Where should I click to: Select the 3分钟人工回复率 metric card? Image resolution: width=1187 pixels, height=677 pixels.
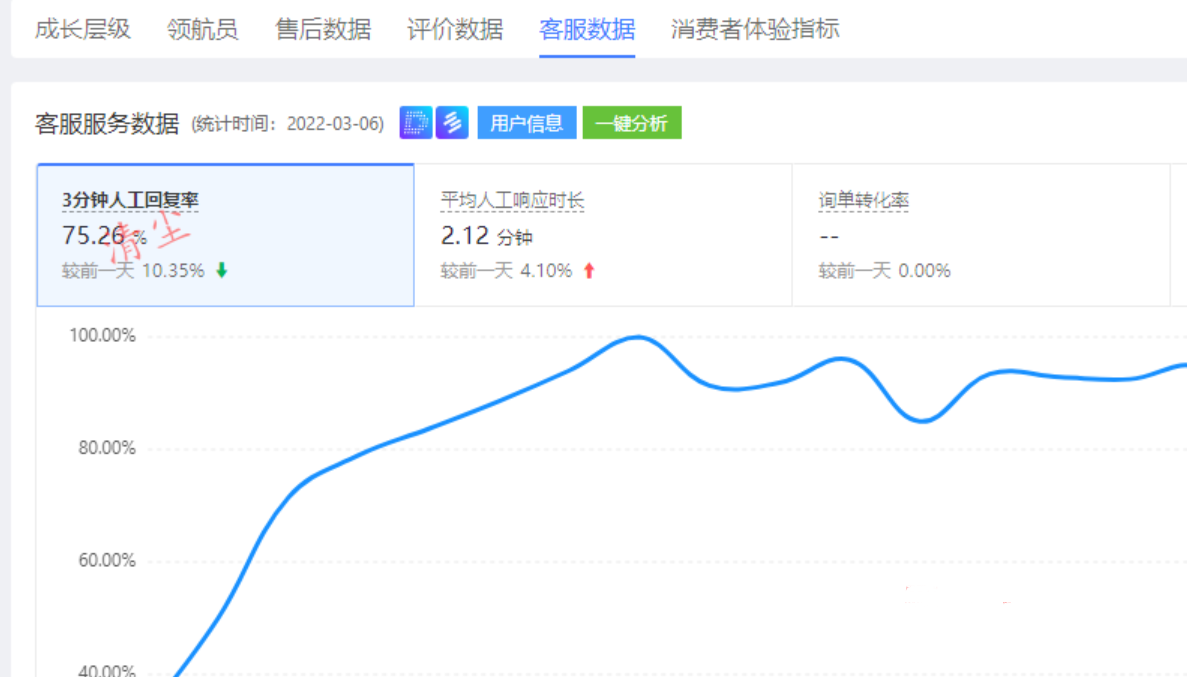tap(225, 235)
